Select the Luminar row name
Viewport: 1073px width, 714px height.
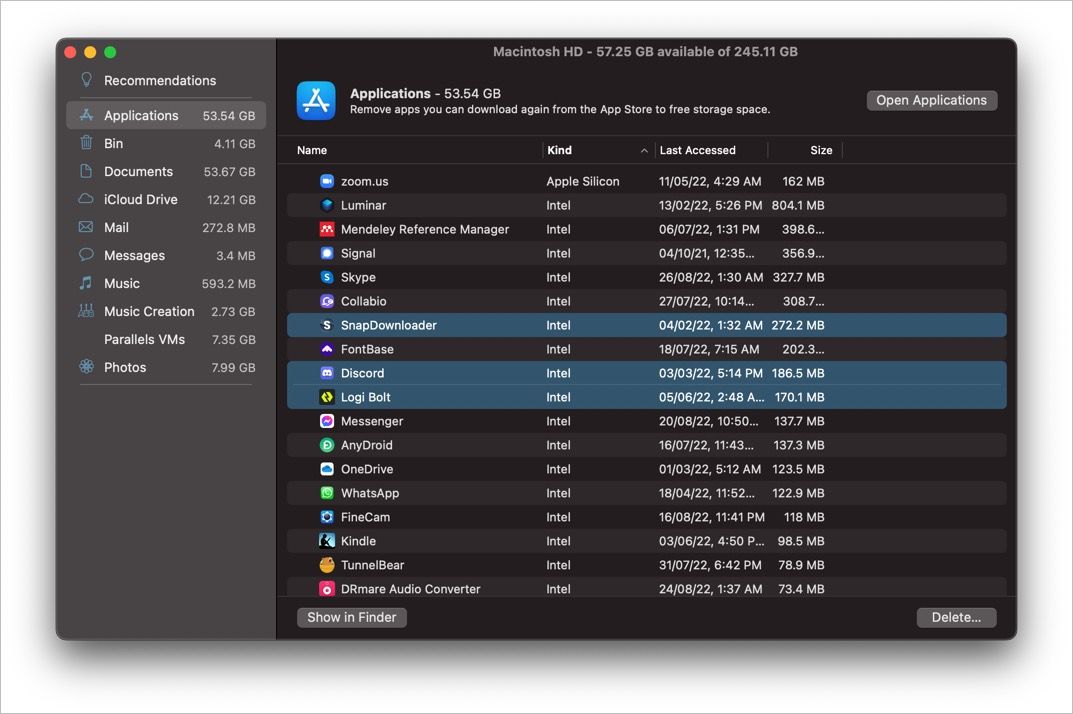[363, 205]
